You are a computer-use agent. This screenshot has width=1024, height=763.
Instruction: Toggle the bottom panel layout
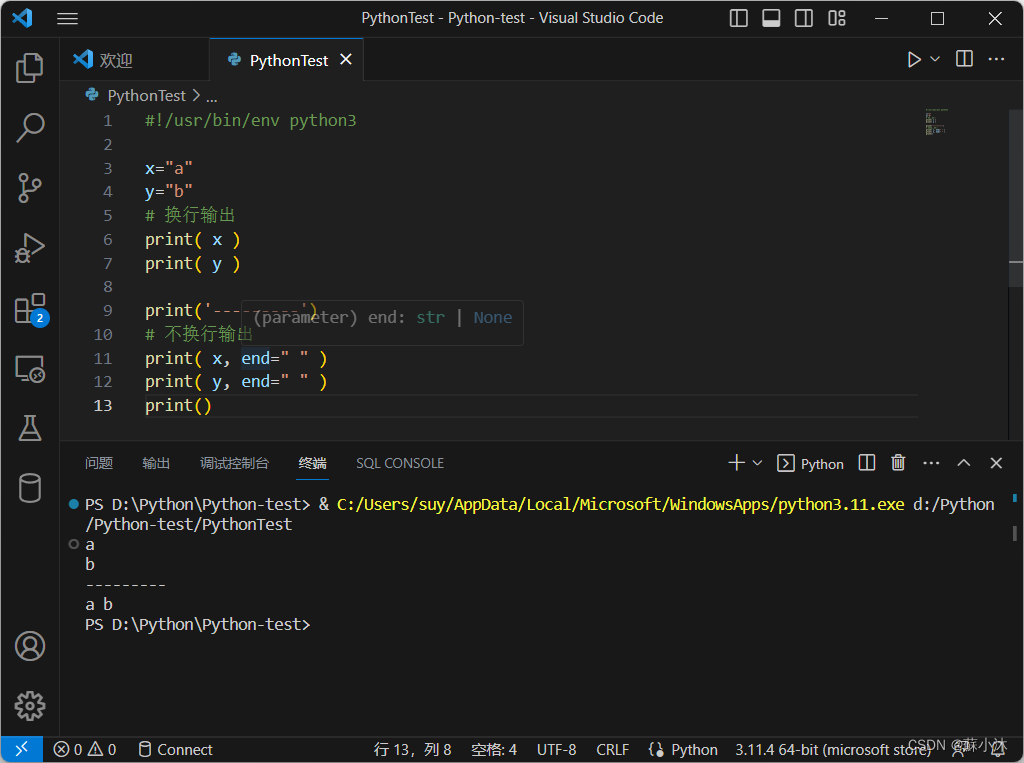point(771,18)
